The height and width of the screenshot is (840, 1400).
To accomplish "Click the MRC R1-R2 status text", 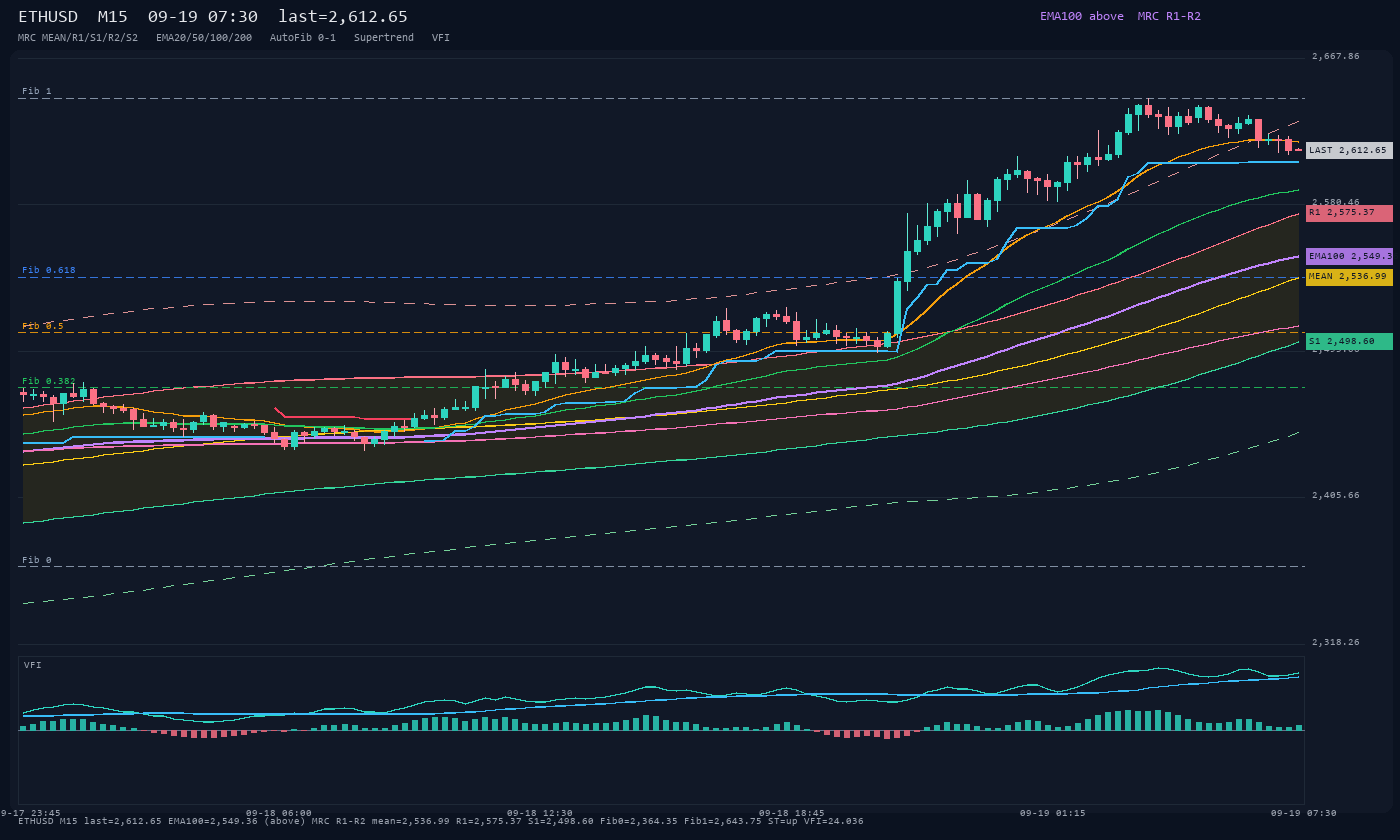I will coord(1169,16).
